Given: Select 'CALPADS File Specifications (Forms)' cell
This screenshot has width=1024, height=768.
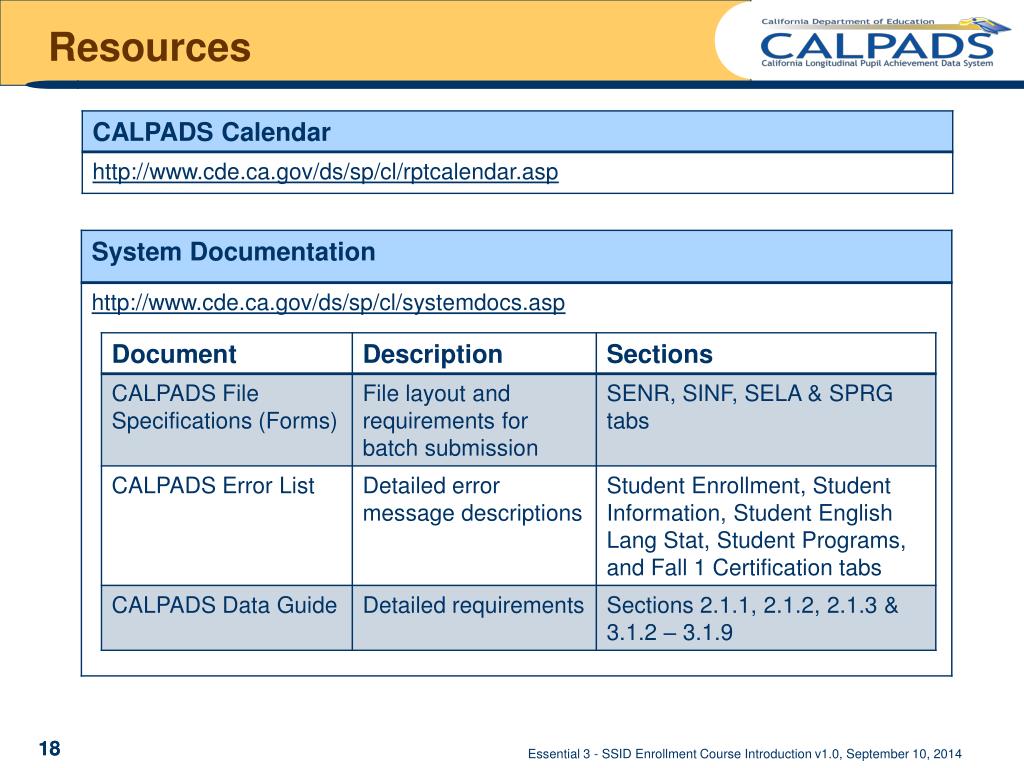Looking at the screenshot, I should coord(227,420).
